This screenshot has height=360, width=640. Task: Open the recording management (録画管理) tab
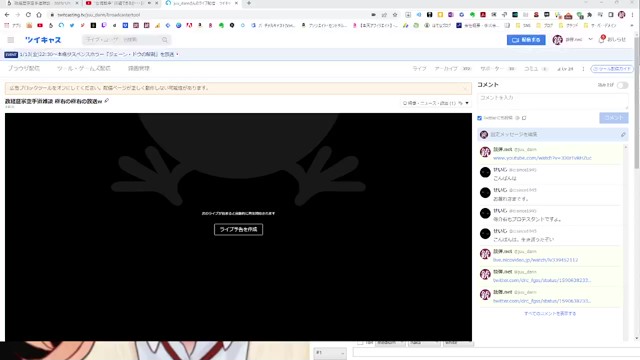coord(139,69)
